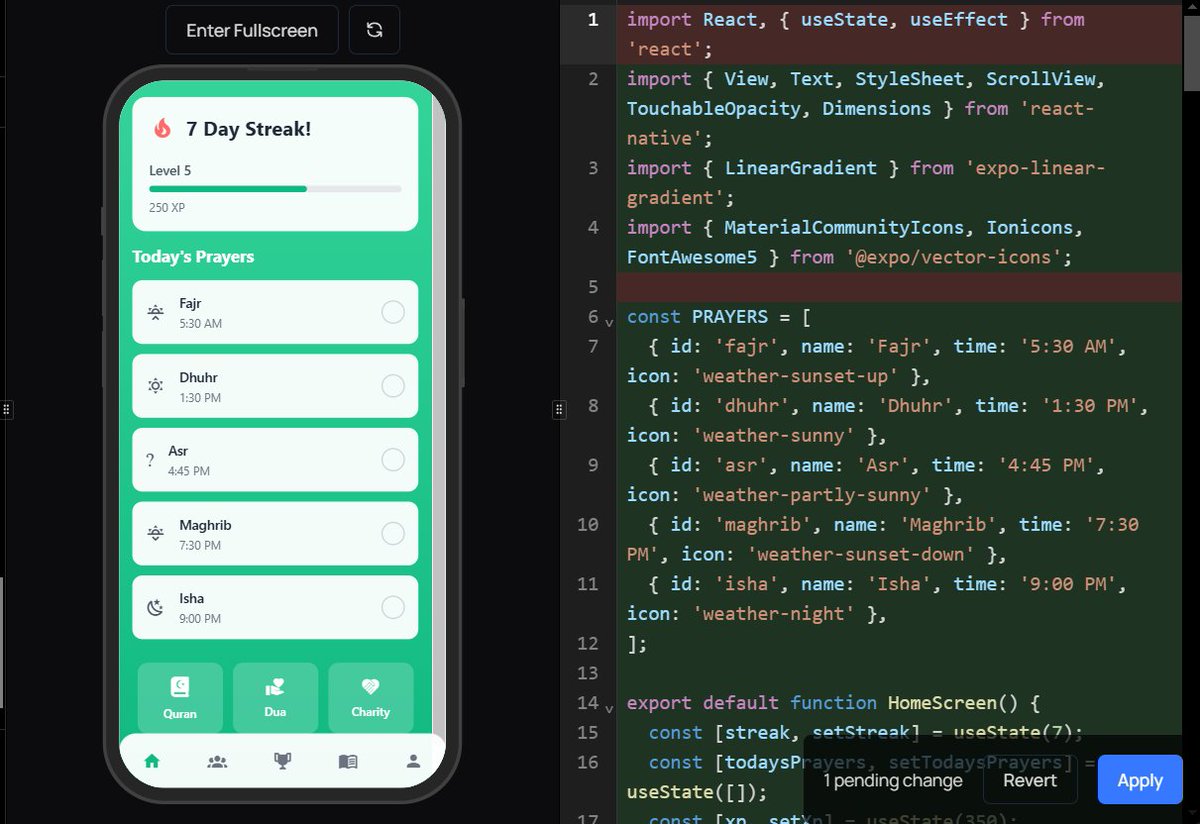Open the community people tab in navbar

[x=217, y=761]
